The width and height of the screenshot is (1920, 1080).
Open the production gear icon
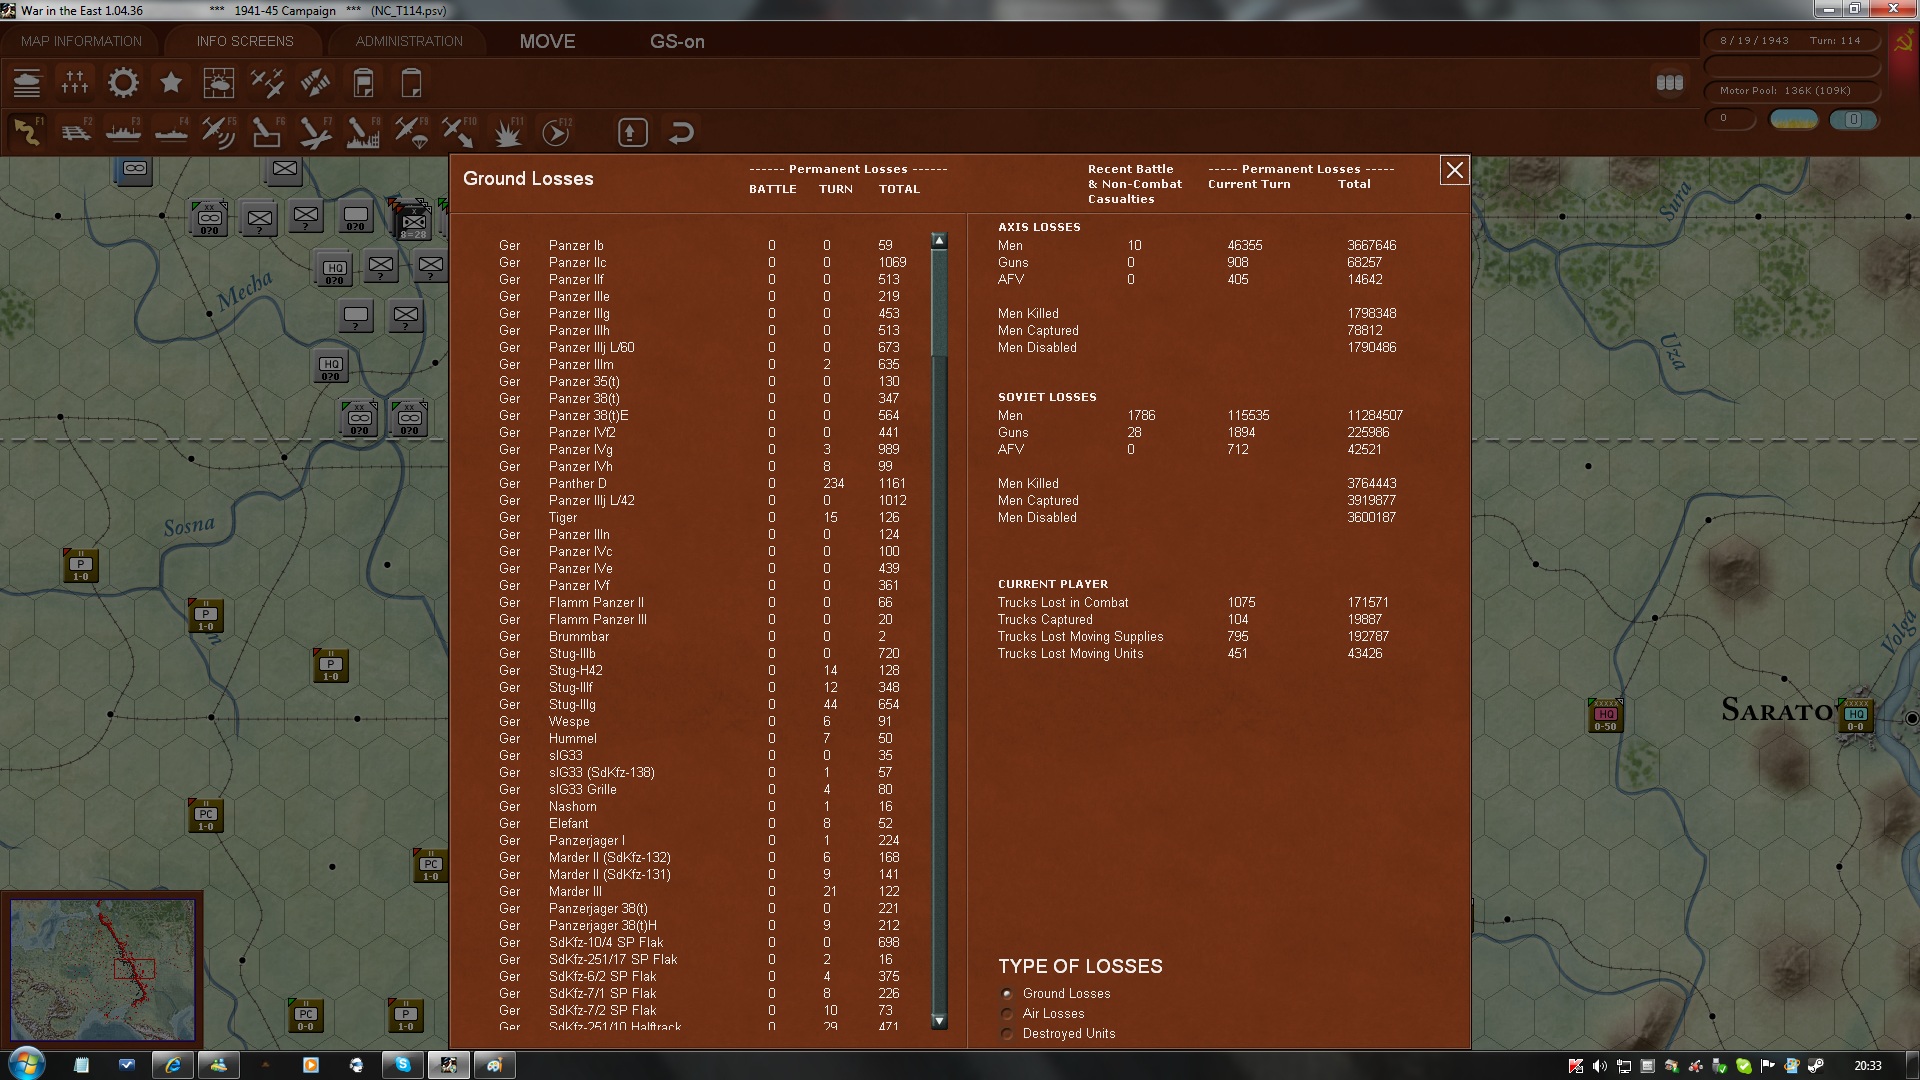click(123, 83)
